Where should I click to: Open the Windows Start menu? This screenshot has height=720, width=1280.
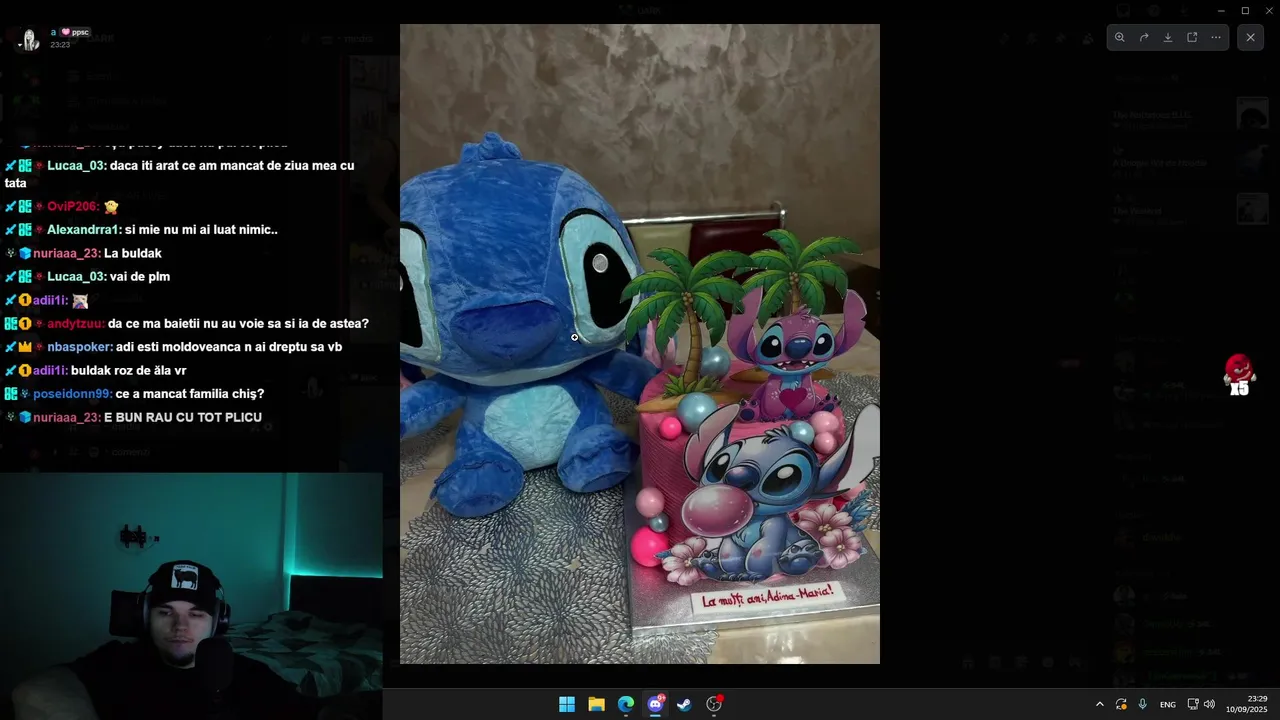tap(567, 704)
